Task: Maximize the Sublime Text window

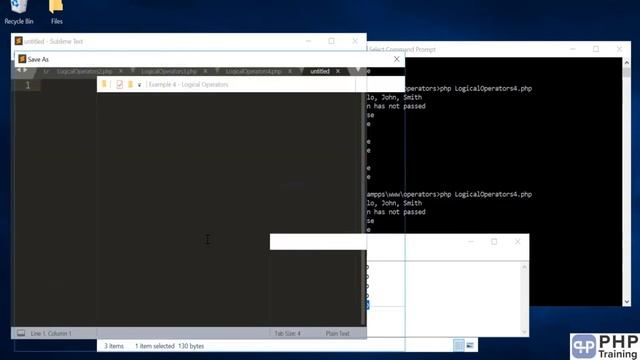Action: (331, 41)
